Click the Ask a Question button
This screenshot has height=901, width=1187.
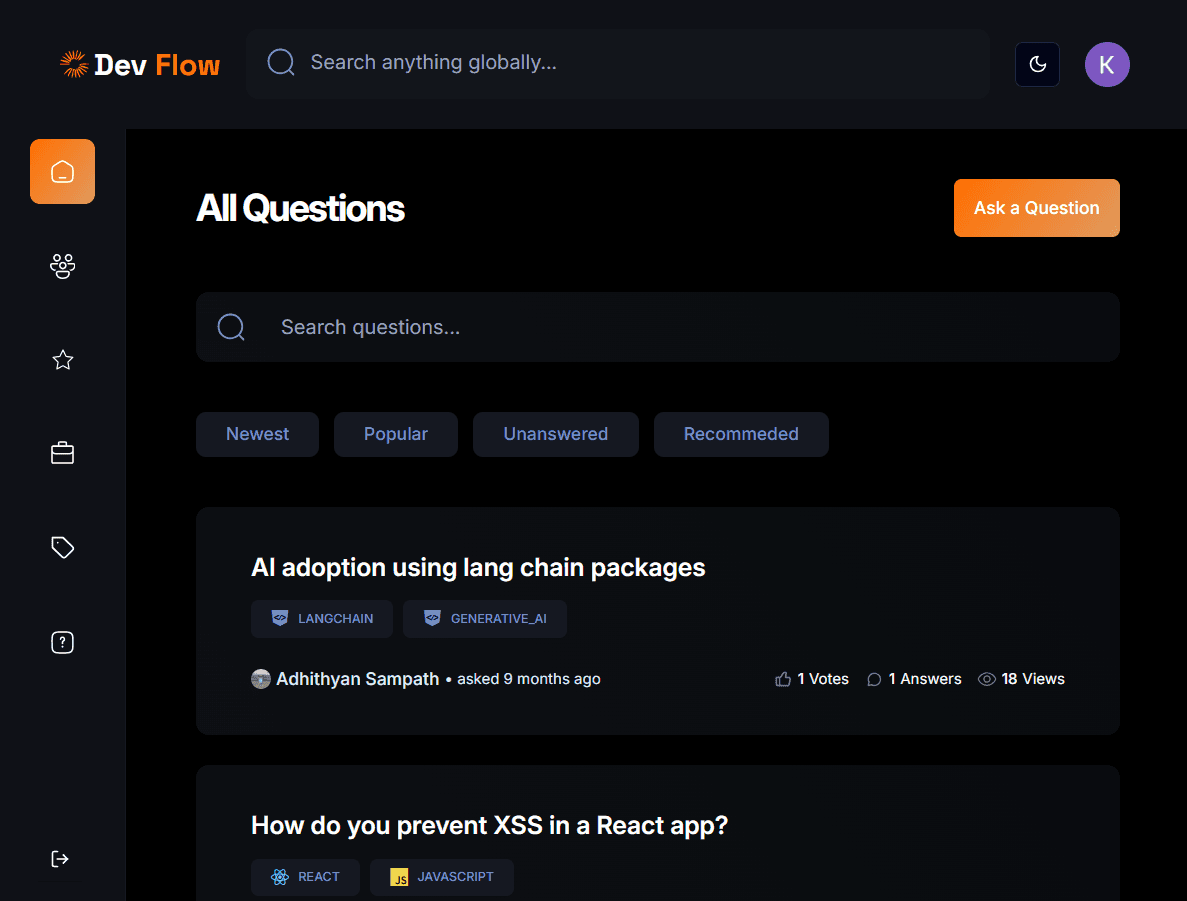[x=1036, y=208]
